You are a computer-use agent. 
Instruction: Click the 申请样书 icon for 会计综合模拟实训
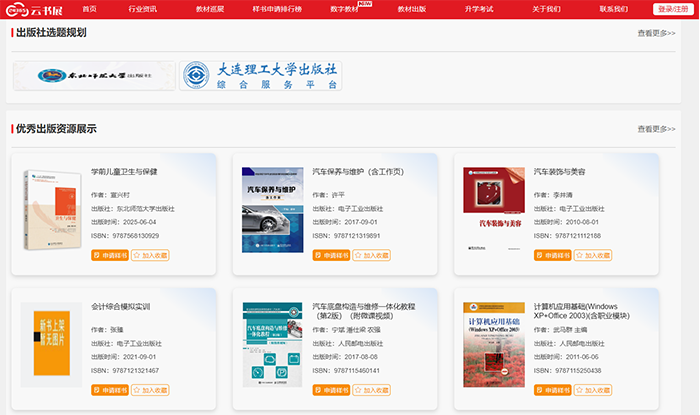(x=96, y=390)
